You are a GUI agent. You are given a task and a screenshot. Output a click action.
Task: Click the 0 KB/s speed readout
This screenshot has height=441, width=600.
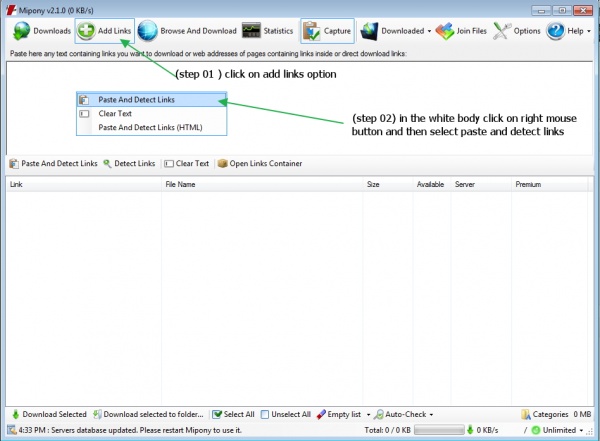pos(487,430)
